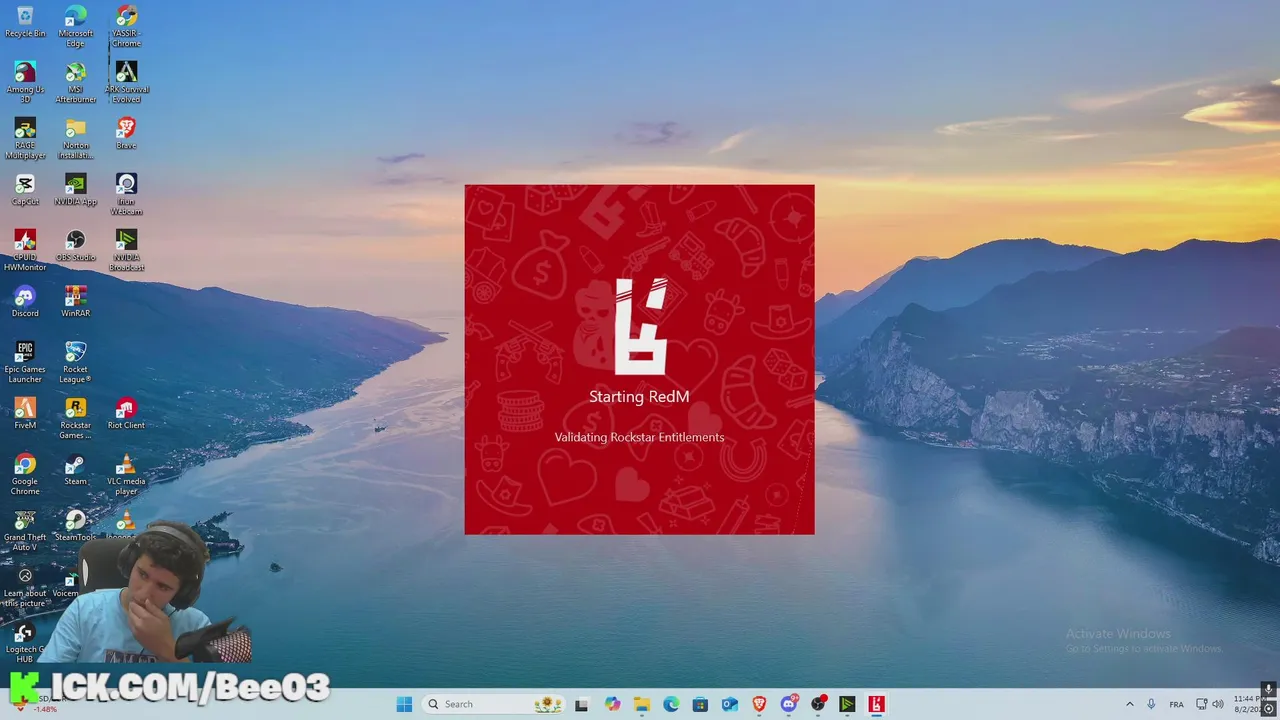The image size is (1280, 720).
Task: Select the OBS Studio desktop icon
Action: click(x=75, y=245)
